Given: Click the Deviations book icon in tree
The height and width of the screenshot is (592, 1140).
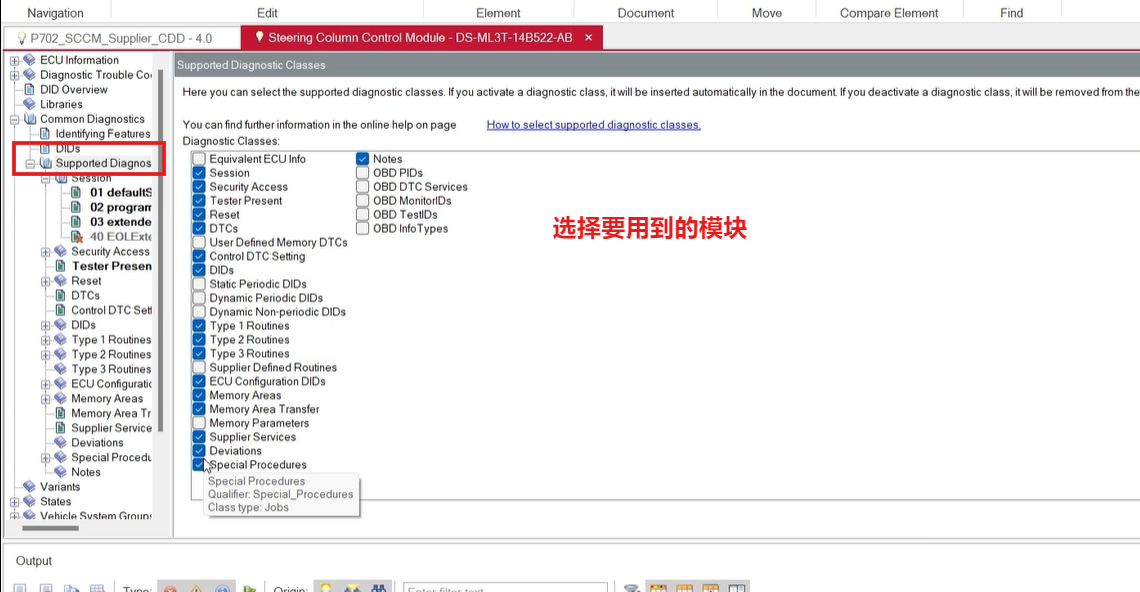Looking at the screenshot, I should [x=60, y=442].
